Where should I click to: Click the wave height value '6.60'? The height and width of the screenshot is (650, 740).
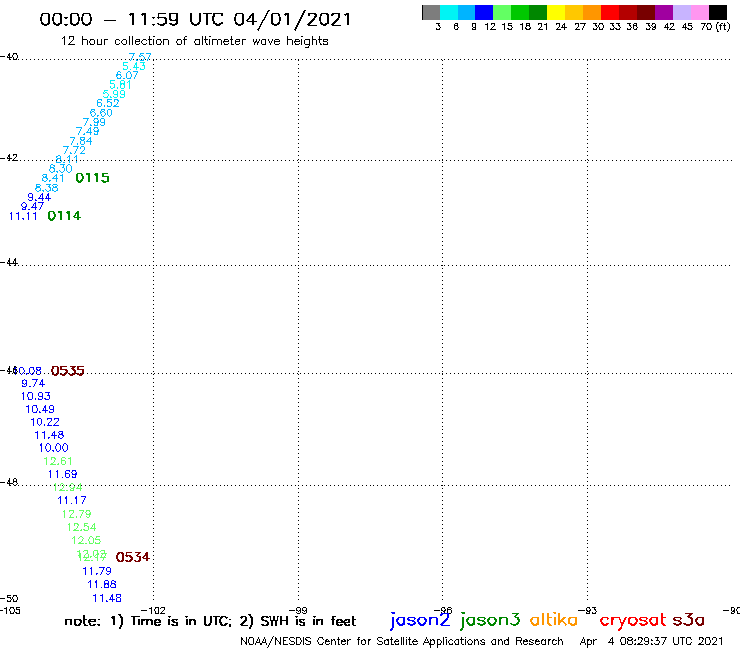(101, 113)
